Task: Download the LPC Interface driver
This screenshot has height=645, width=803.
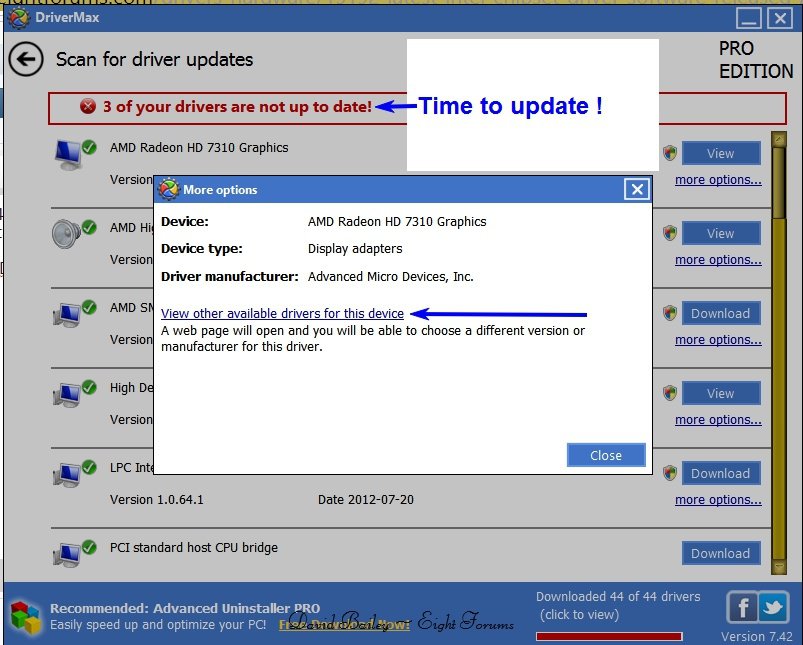Action: tap(720, 473)
